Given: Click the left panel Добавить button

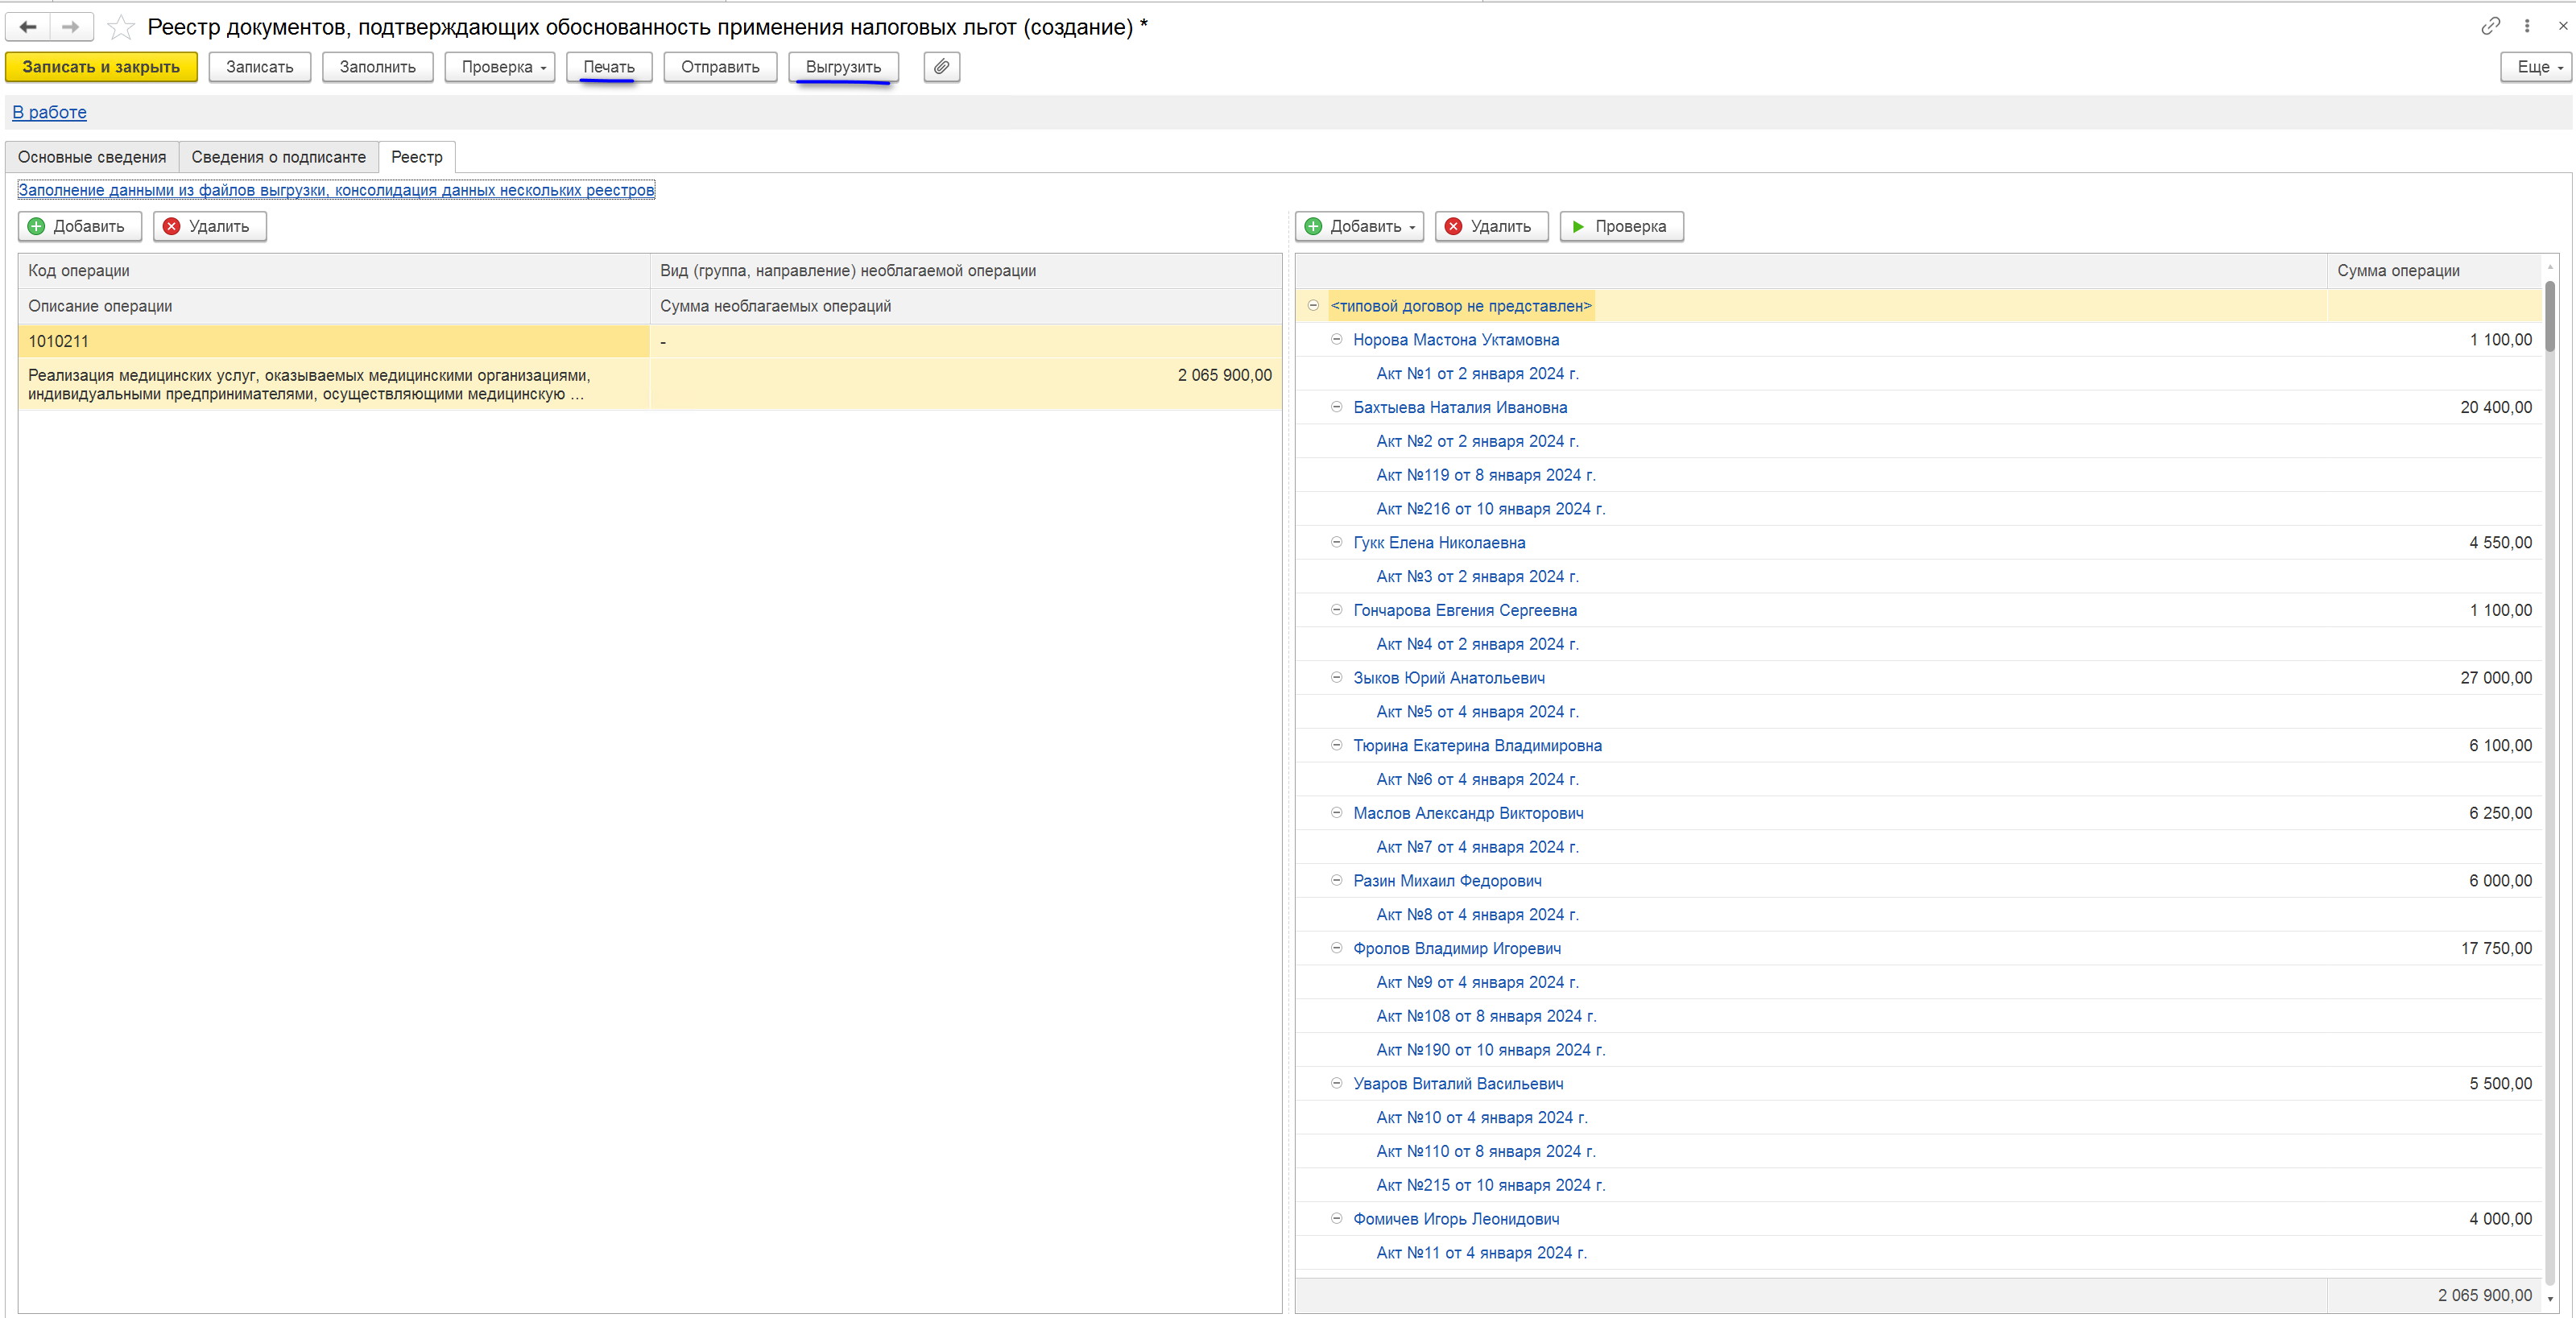Looking at the screenshot, I should (79, 226).
